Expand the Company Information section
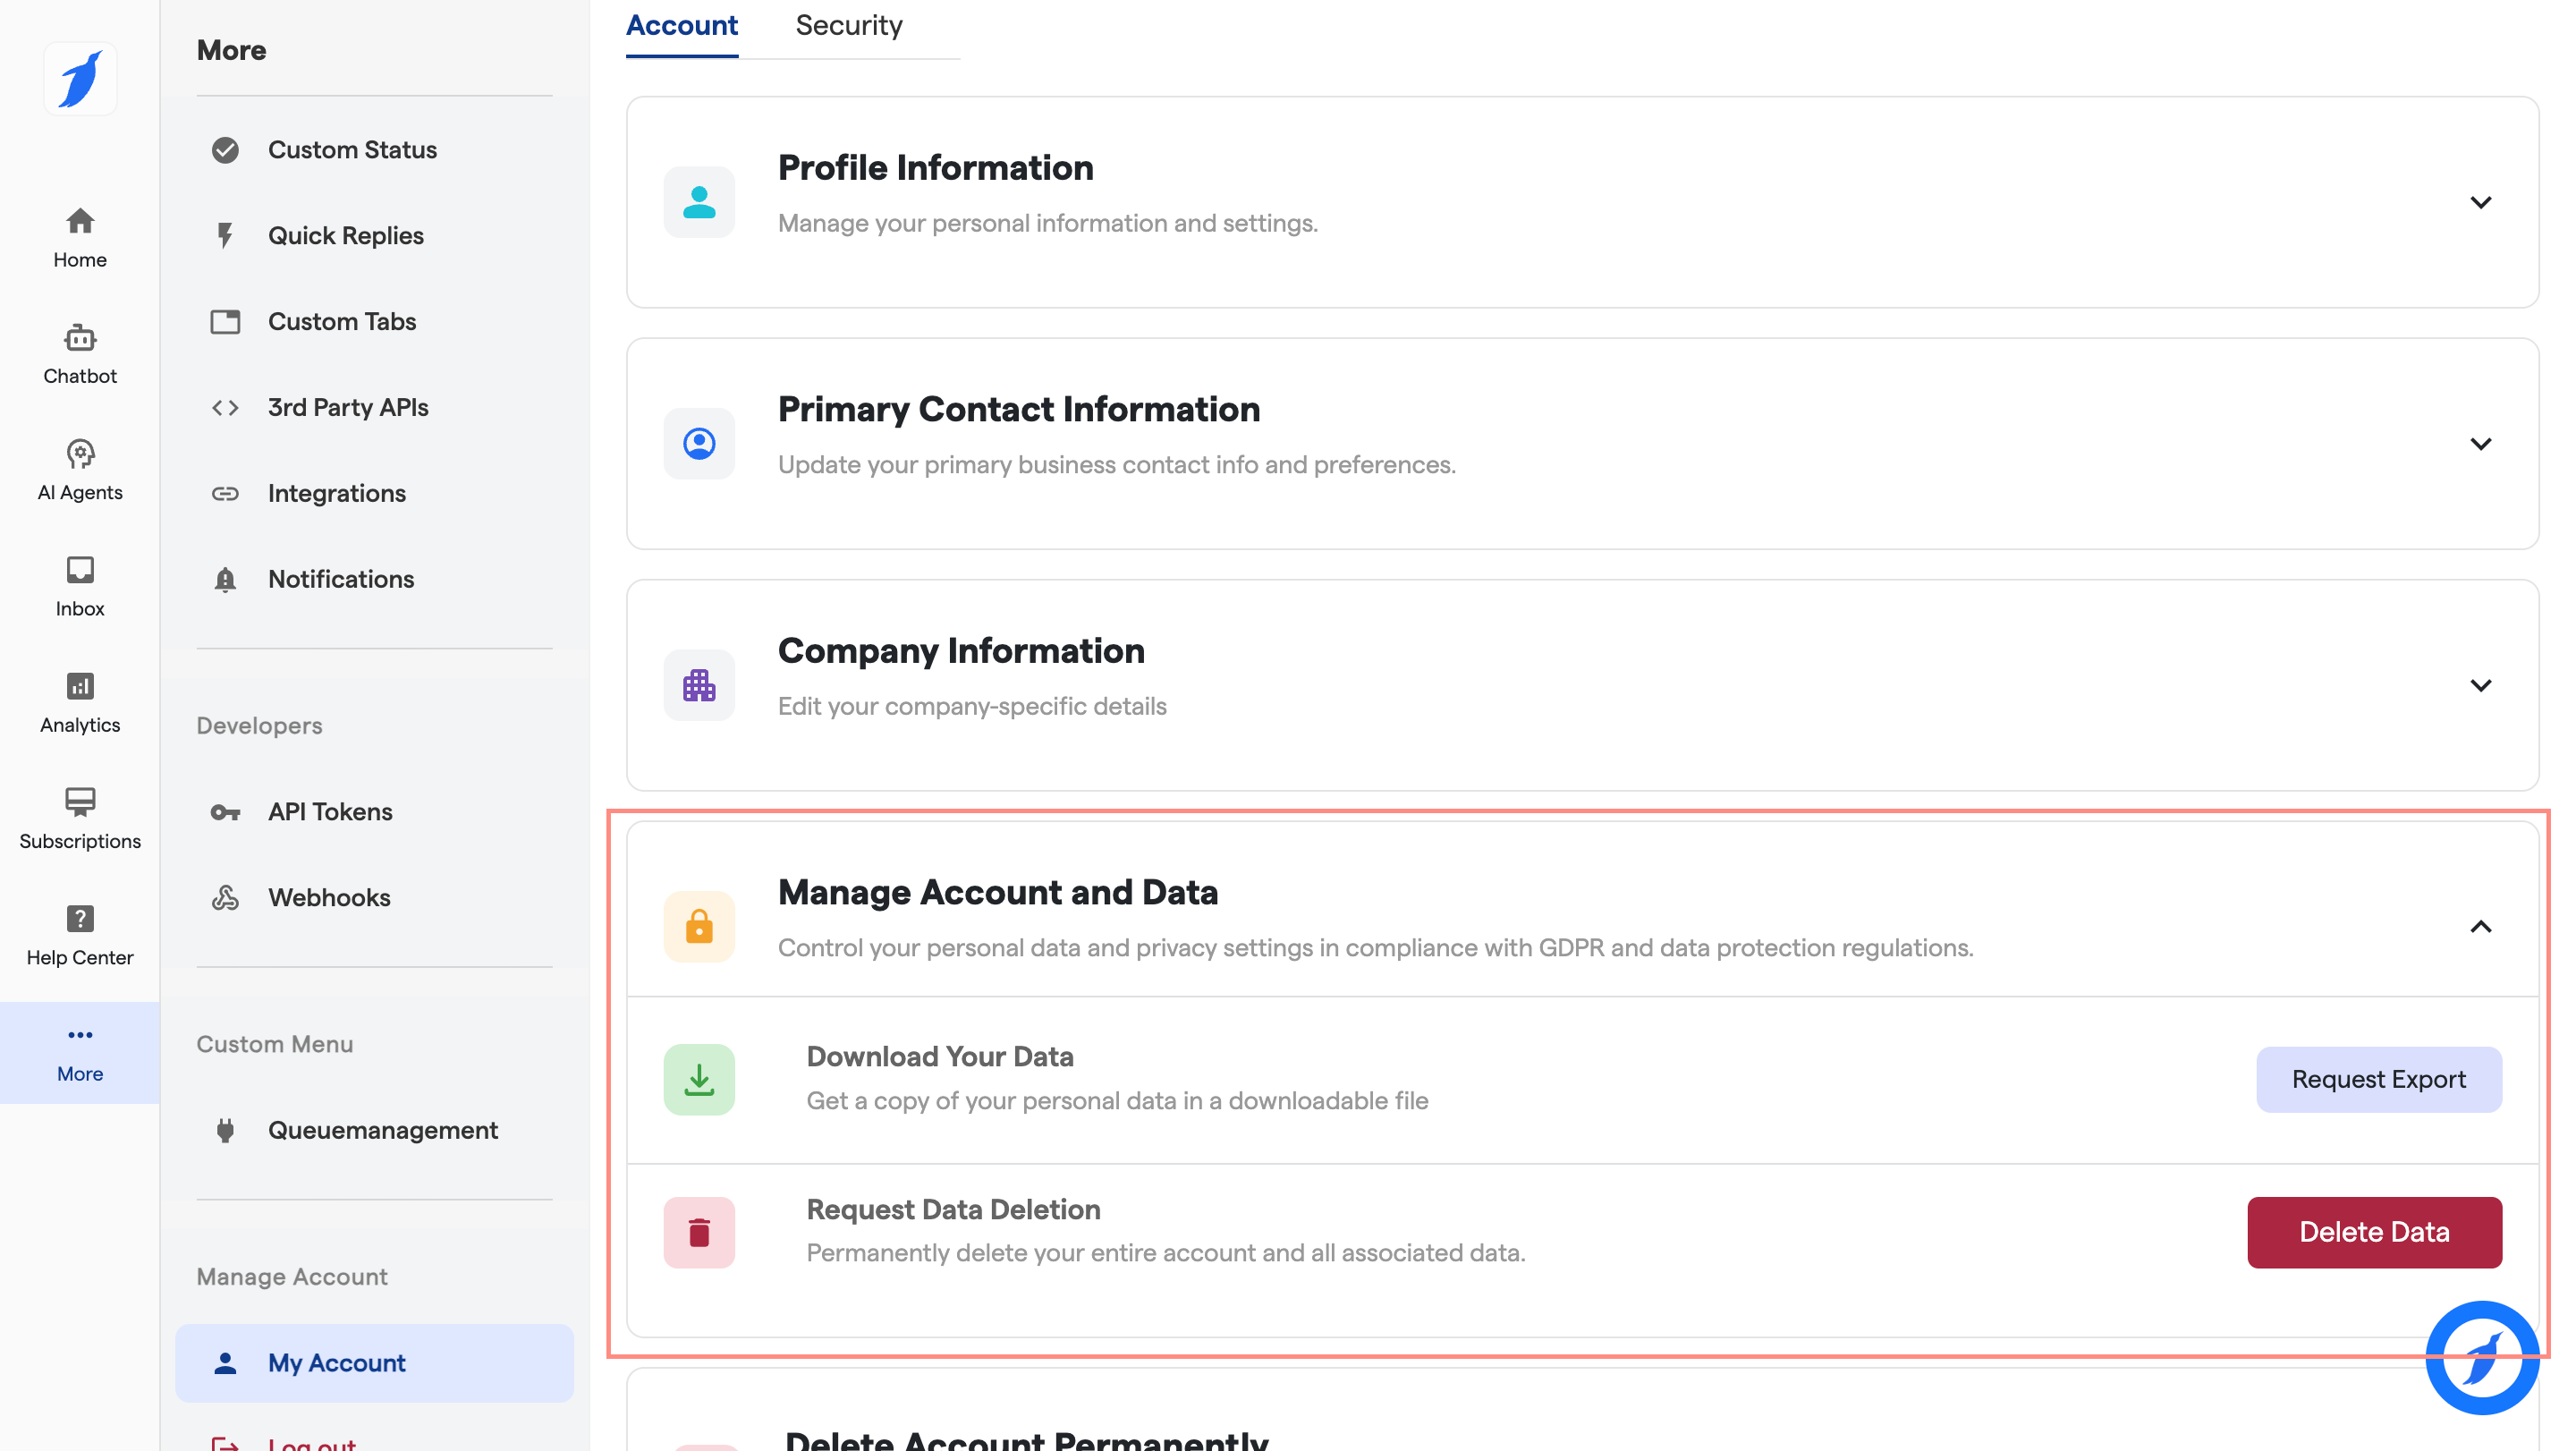 pos(2480,685)
